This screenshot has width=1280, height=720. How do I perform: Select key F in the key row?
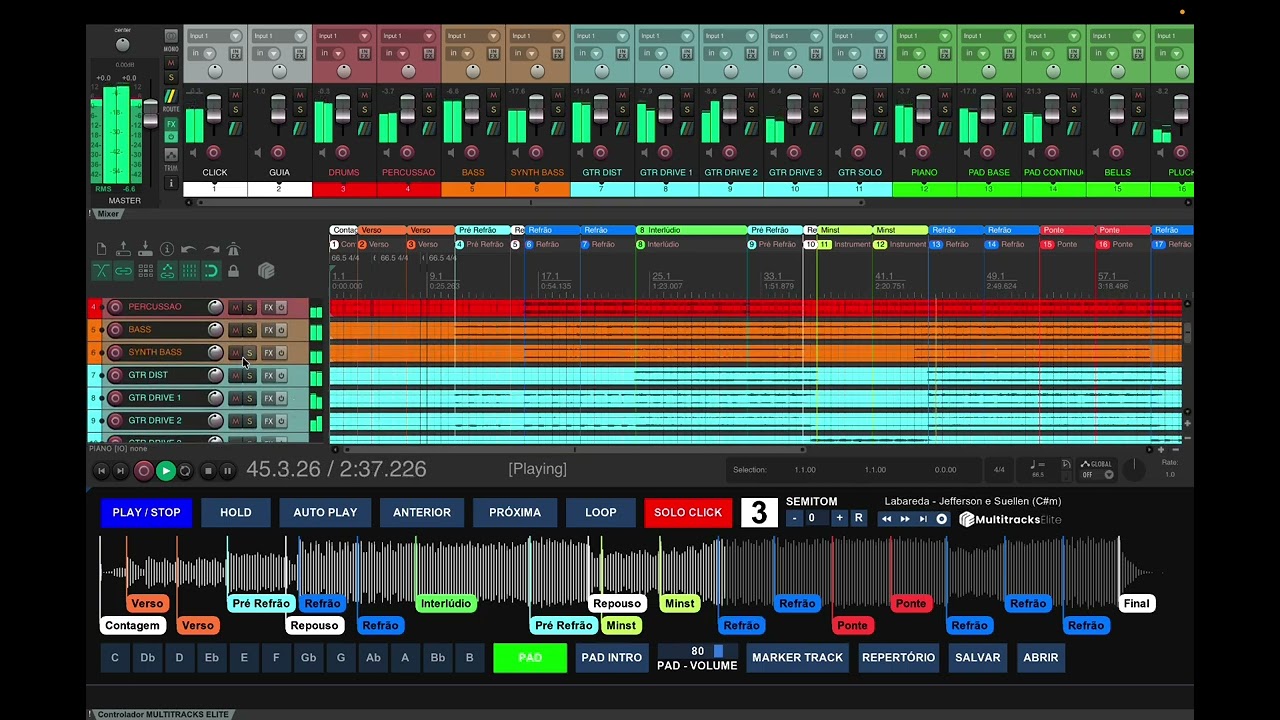click(x=276, y=657)
